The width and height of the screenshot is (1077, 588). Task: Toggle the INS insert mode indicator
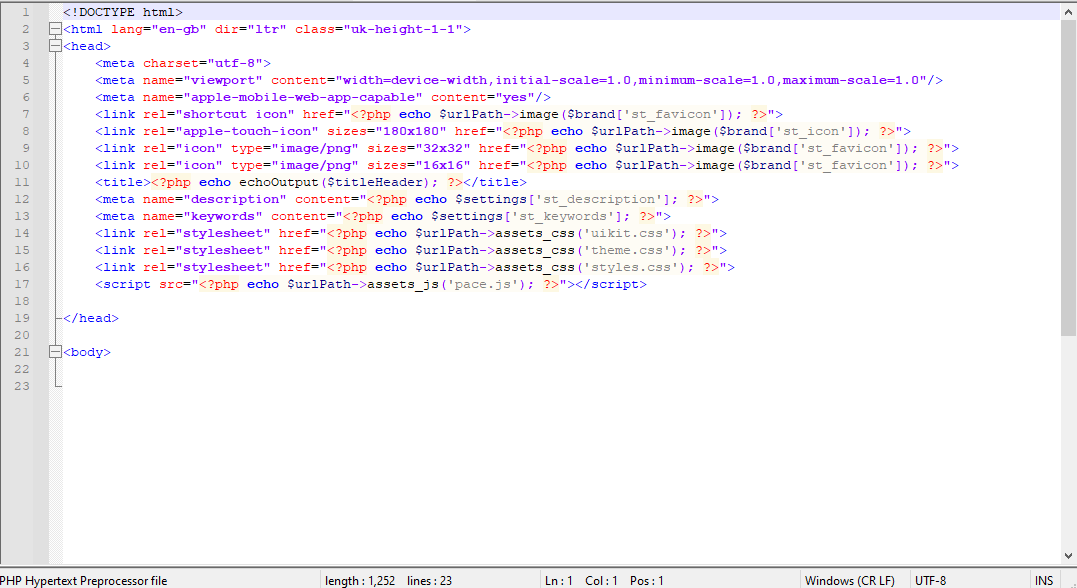(x=1044, y=580)
